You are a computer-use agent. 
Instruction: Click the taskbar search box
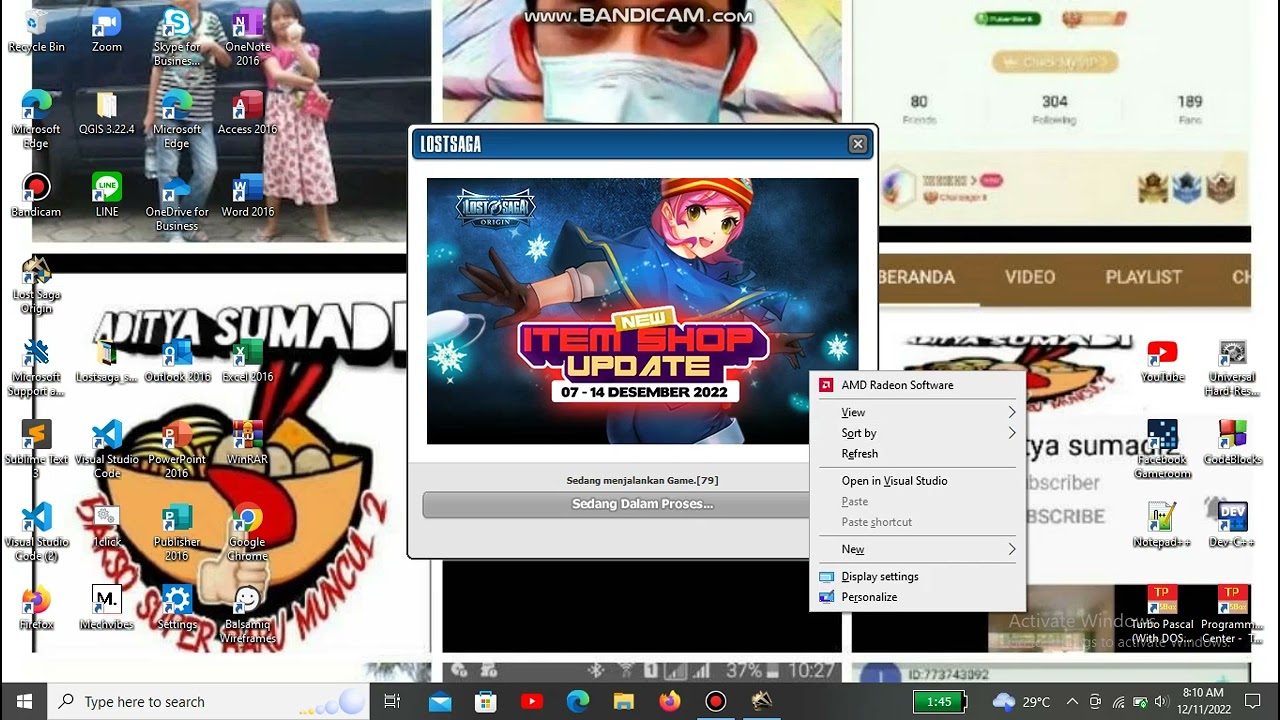coord(209,701)
